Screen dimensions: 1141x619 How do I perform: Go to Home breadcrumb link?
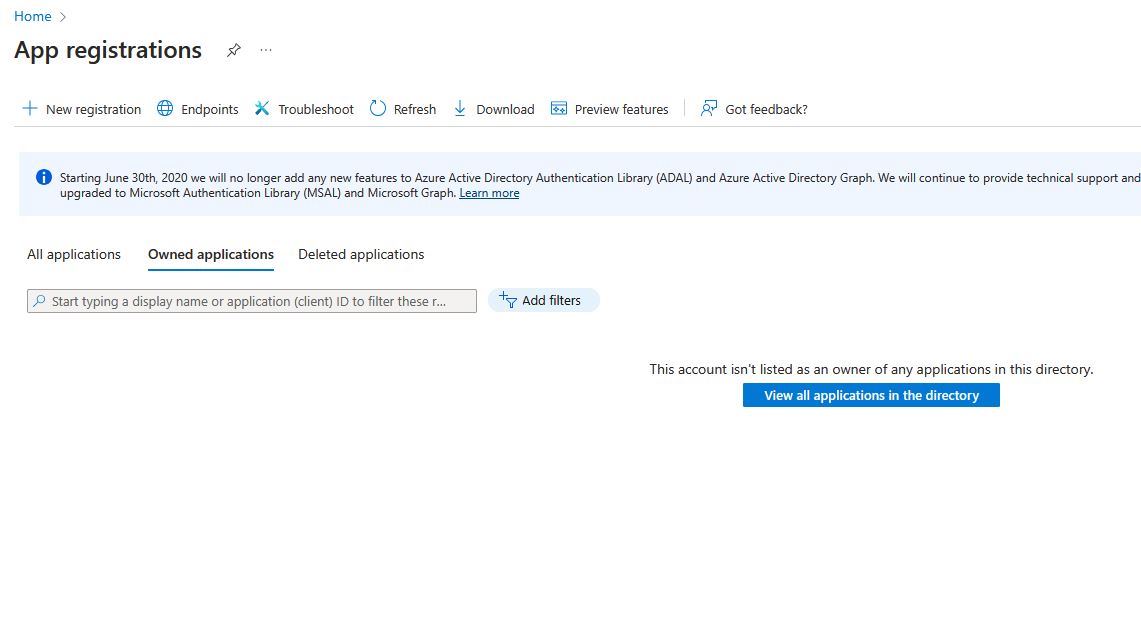33,16
